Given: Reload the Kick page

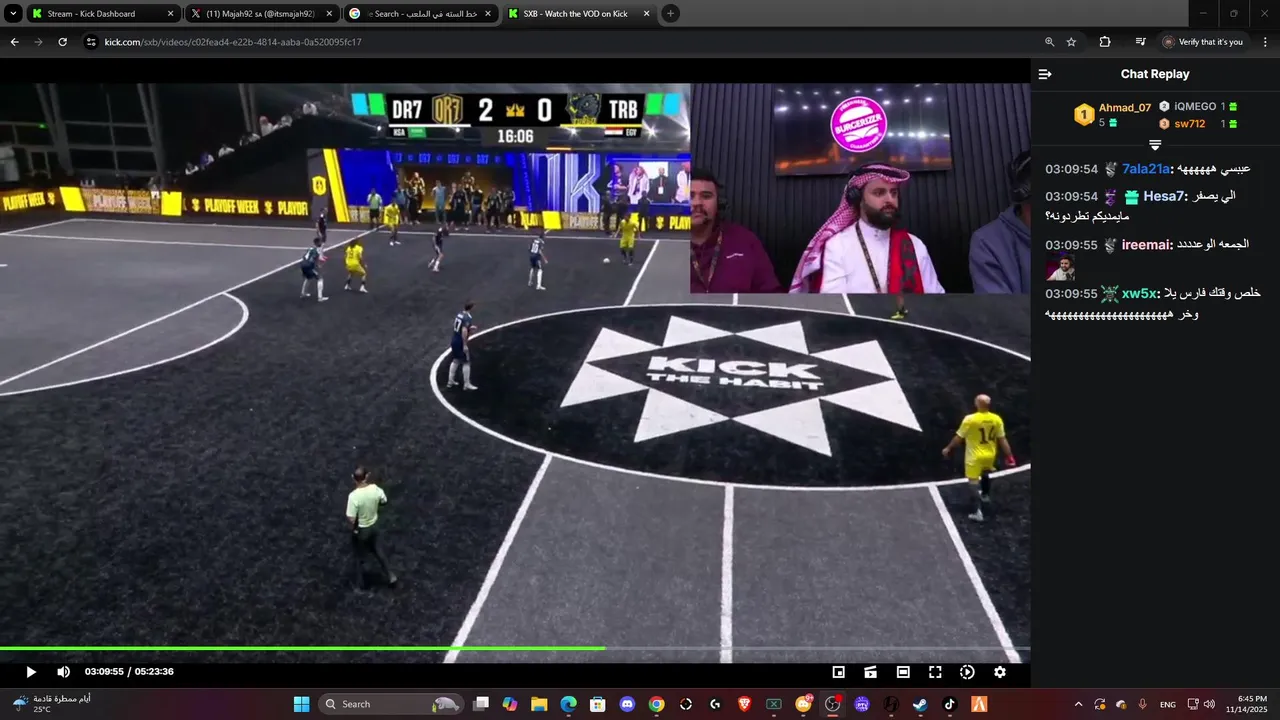Looking at the screenshot, I should (x=62, y=42).
